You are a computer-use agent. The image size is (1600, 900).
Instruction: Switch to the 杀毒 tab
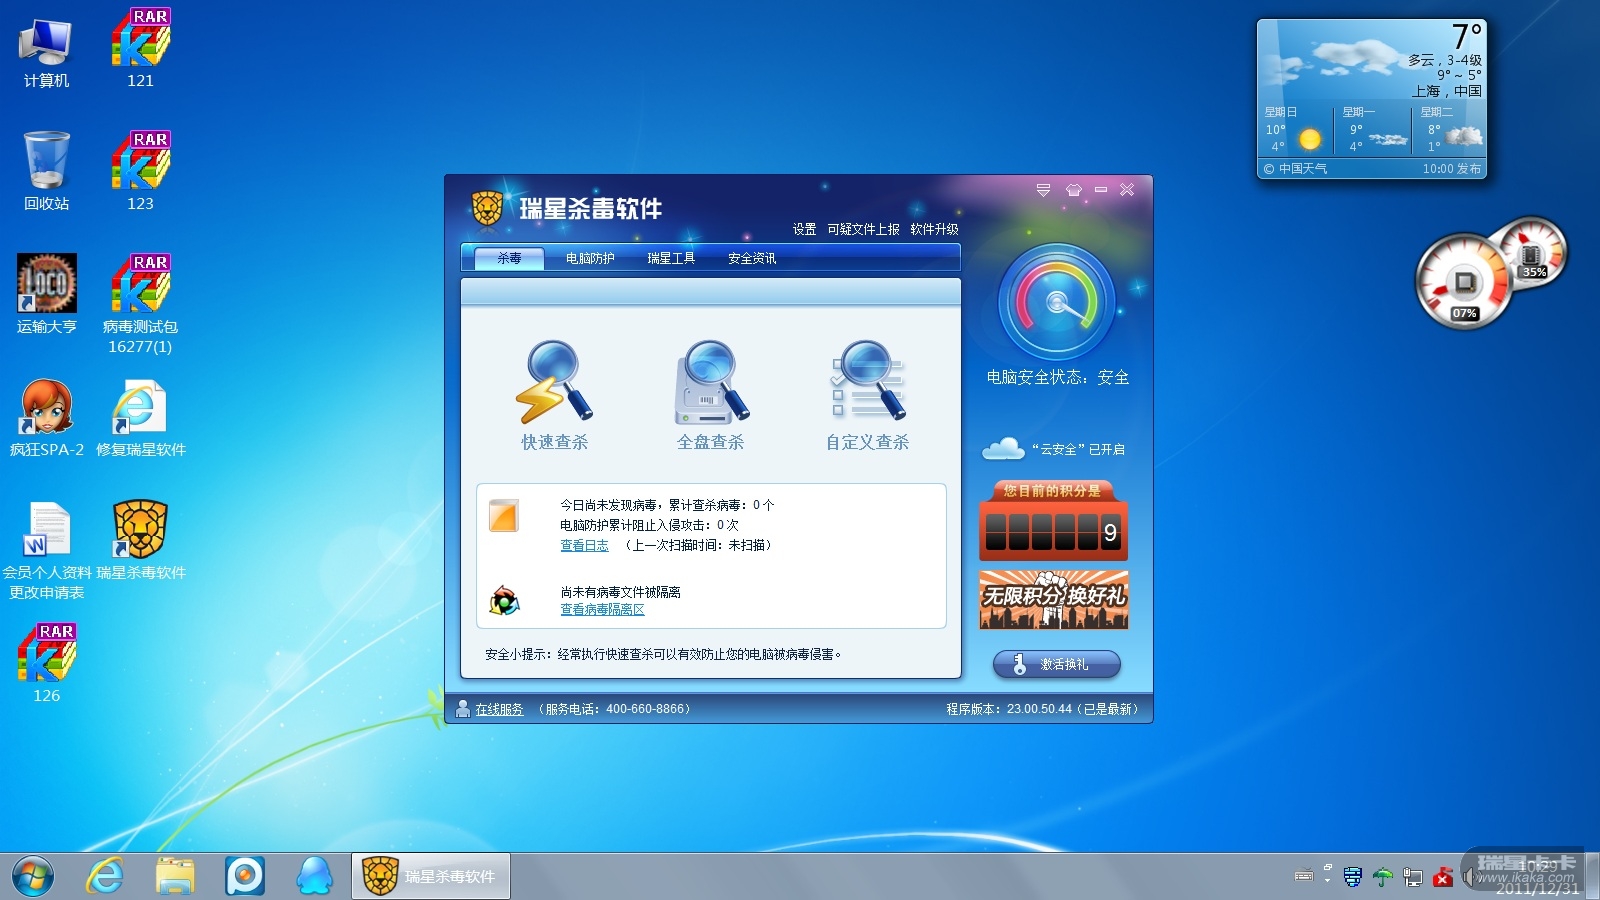pos(510,258)
